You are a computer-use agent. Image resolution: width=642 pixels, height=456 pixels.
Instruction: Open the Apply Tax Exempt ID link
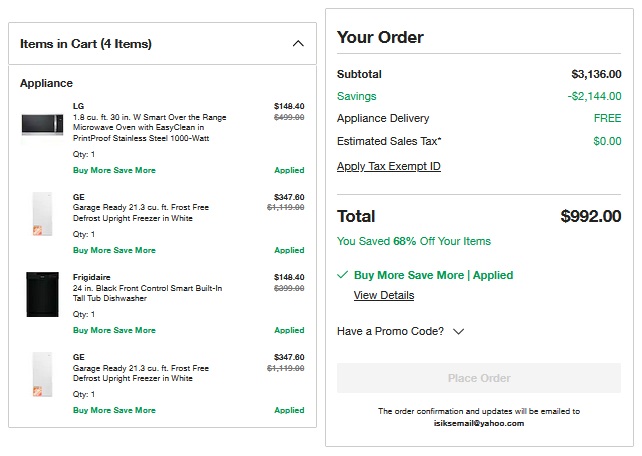[x=389, y=167]
